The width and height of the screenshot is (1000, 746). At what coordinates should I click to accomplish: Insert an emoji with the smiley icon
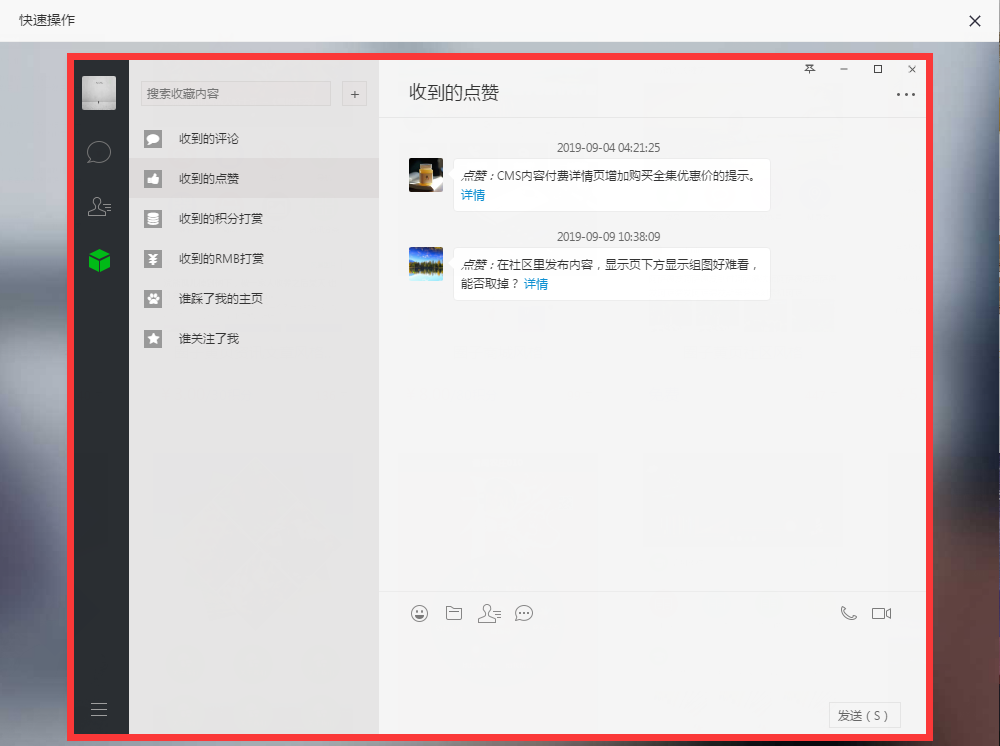point(420,613)
